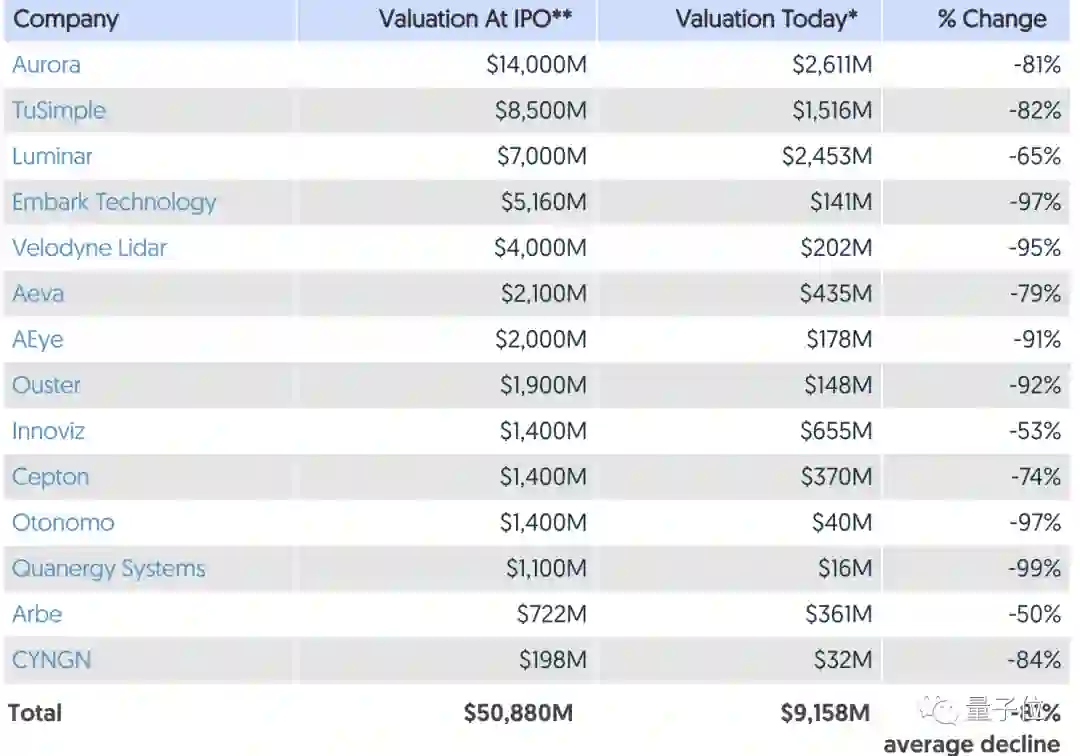
Task: Click the Aeva company link
Action: pyautogui.click(x=38, y=294)
